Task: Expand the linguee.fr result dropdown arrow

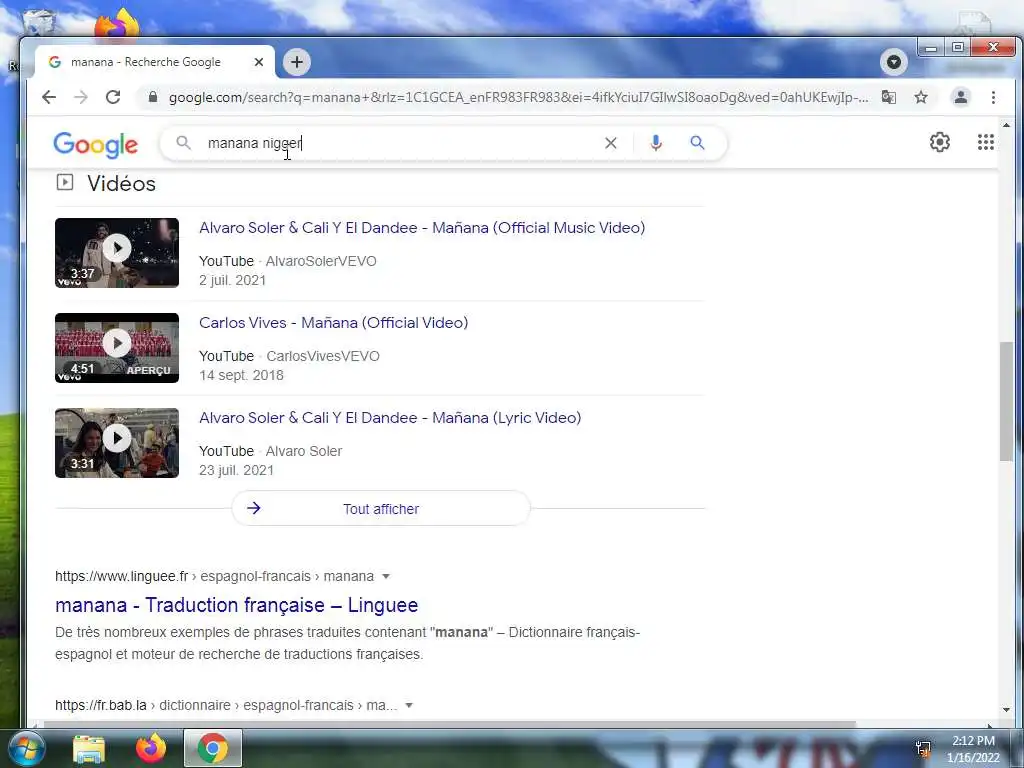Action: point(386,576)
